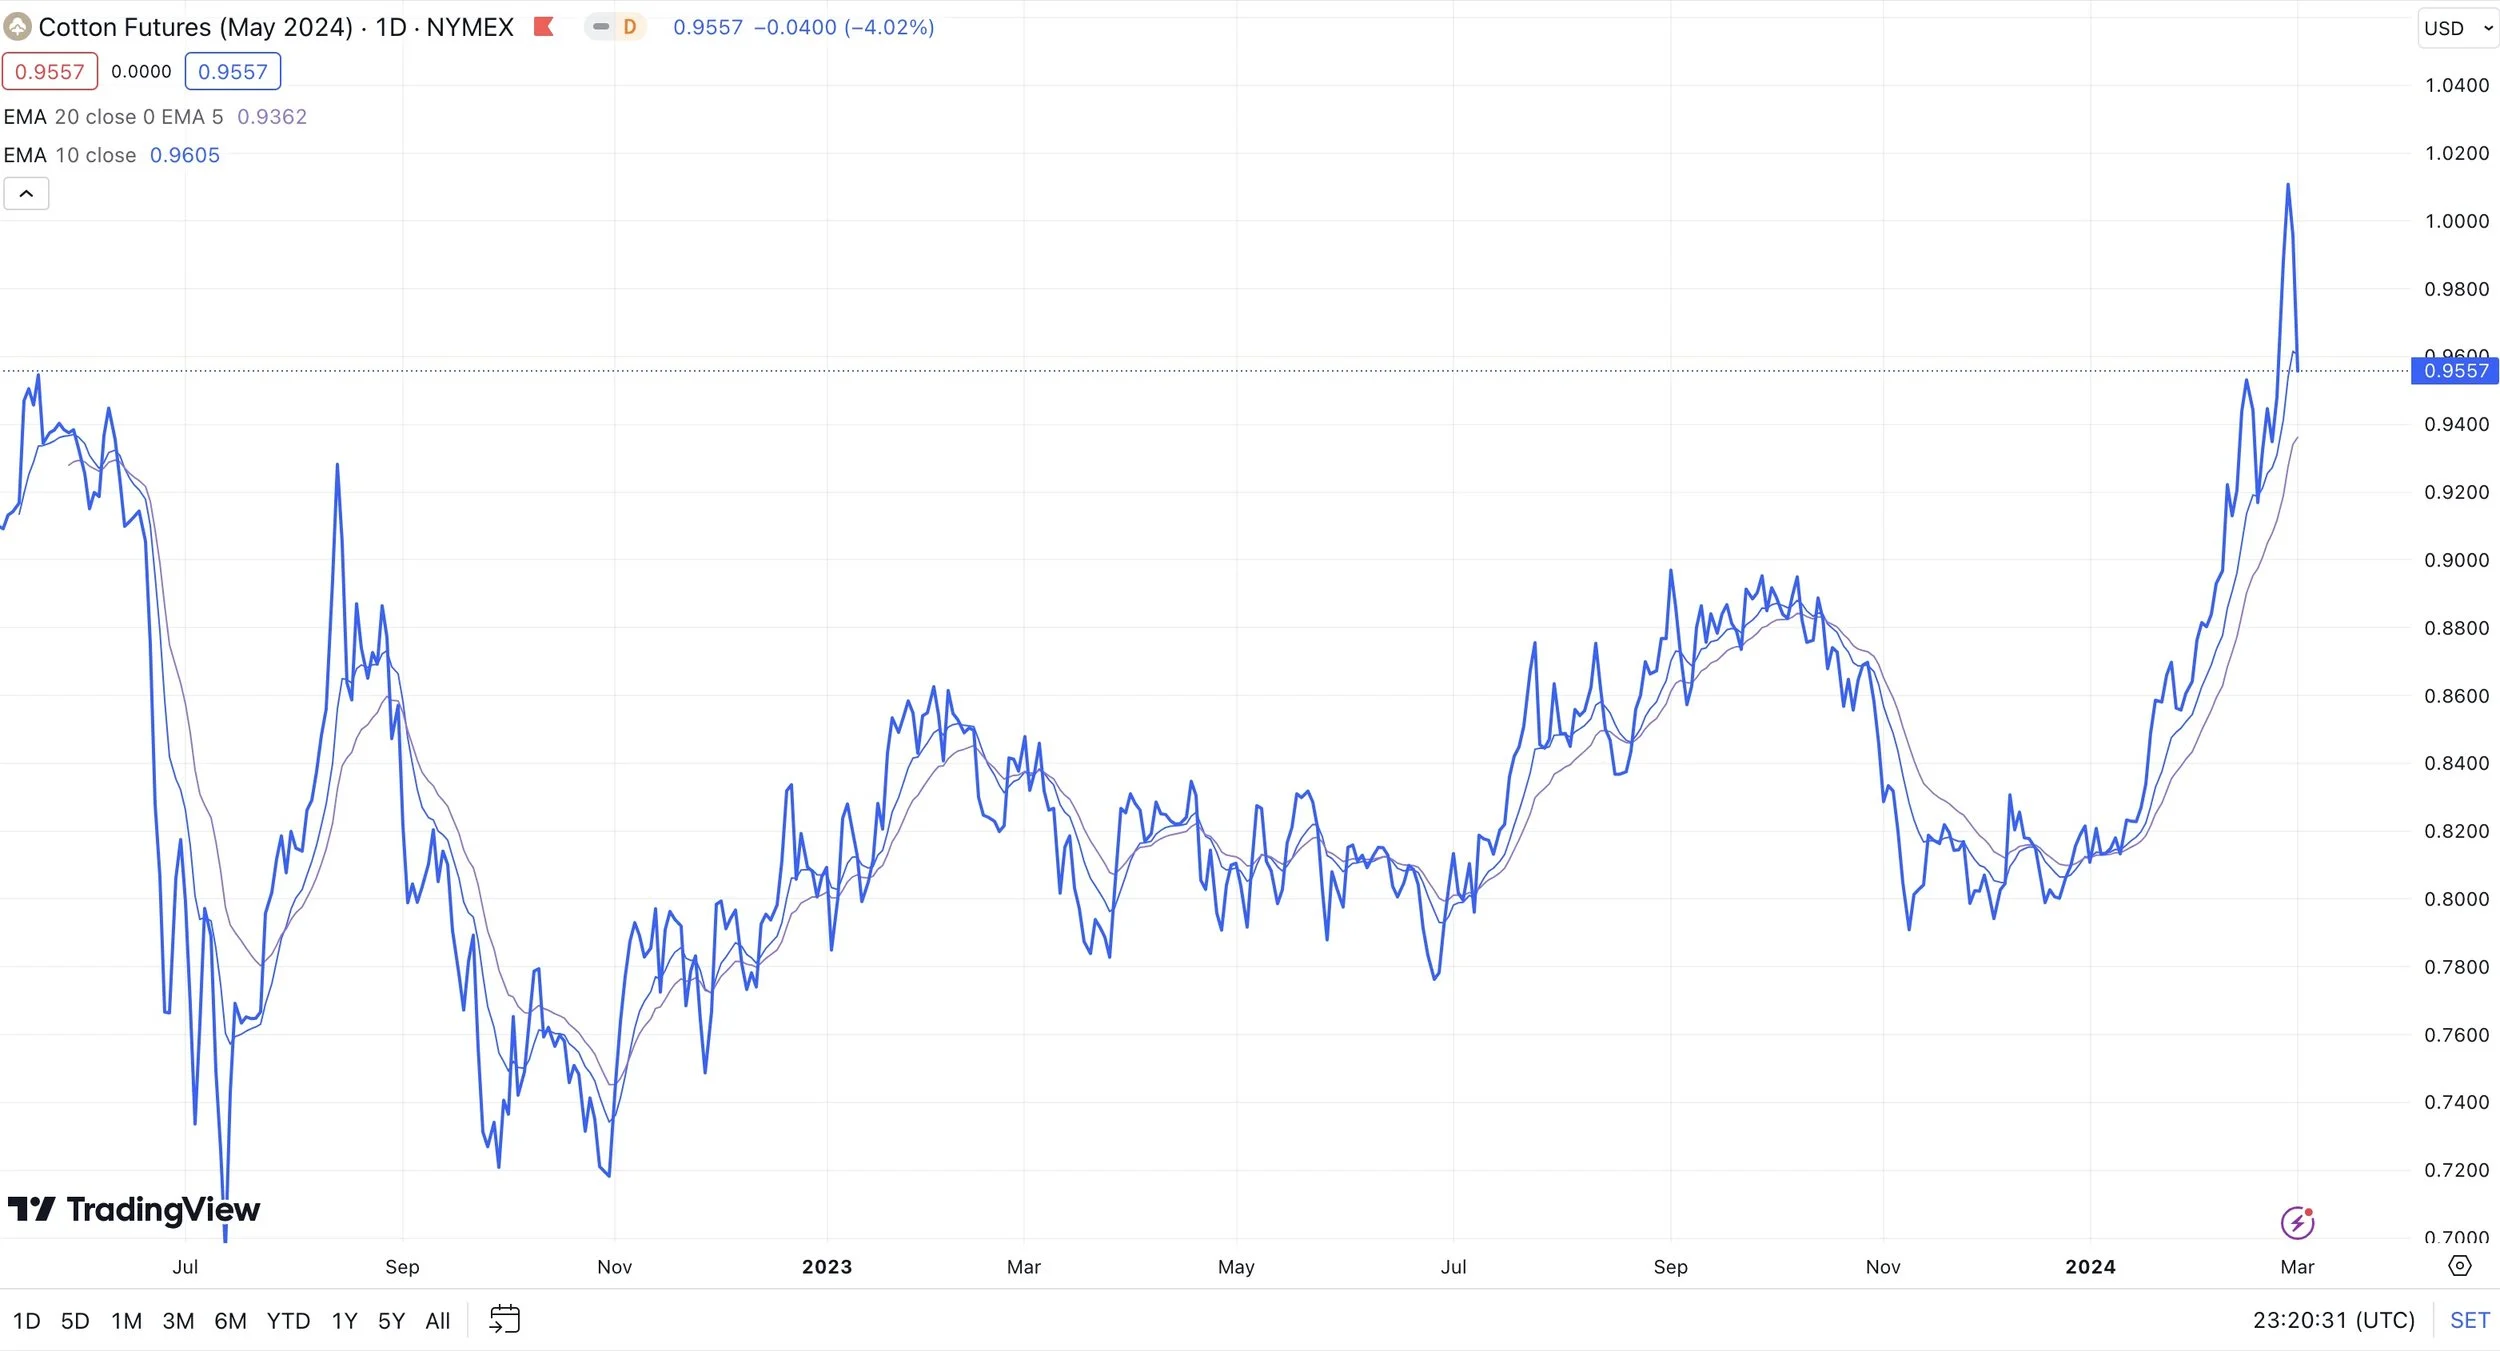Open the go-to-date calendar icon
This screenshot has height=1351, width=2500.
(504, 1320)
